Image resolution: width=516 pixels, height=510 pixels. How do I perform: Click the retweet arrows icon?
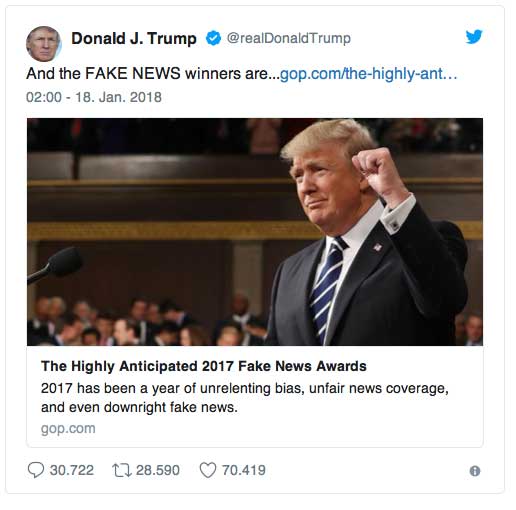click(x=122, y=470)
